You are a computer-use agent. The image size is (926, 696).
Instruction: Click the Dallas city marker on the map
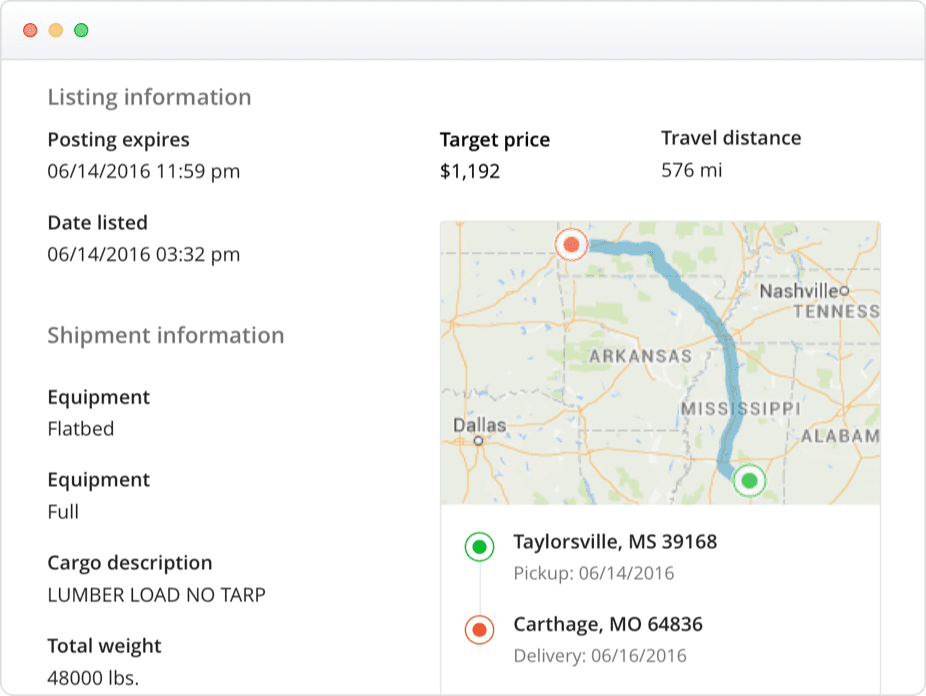pyautogui.click(x=478, y=440)
